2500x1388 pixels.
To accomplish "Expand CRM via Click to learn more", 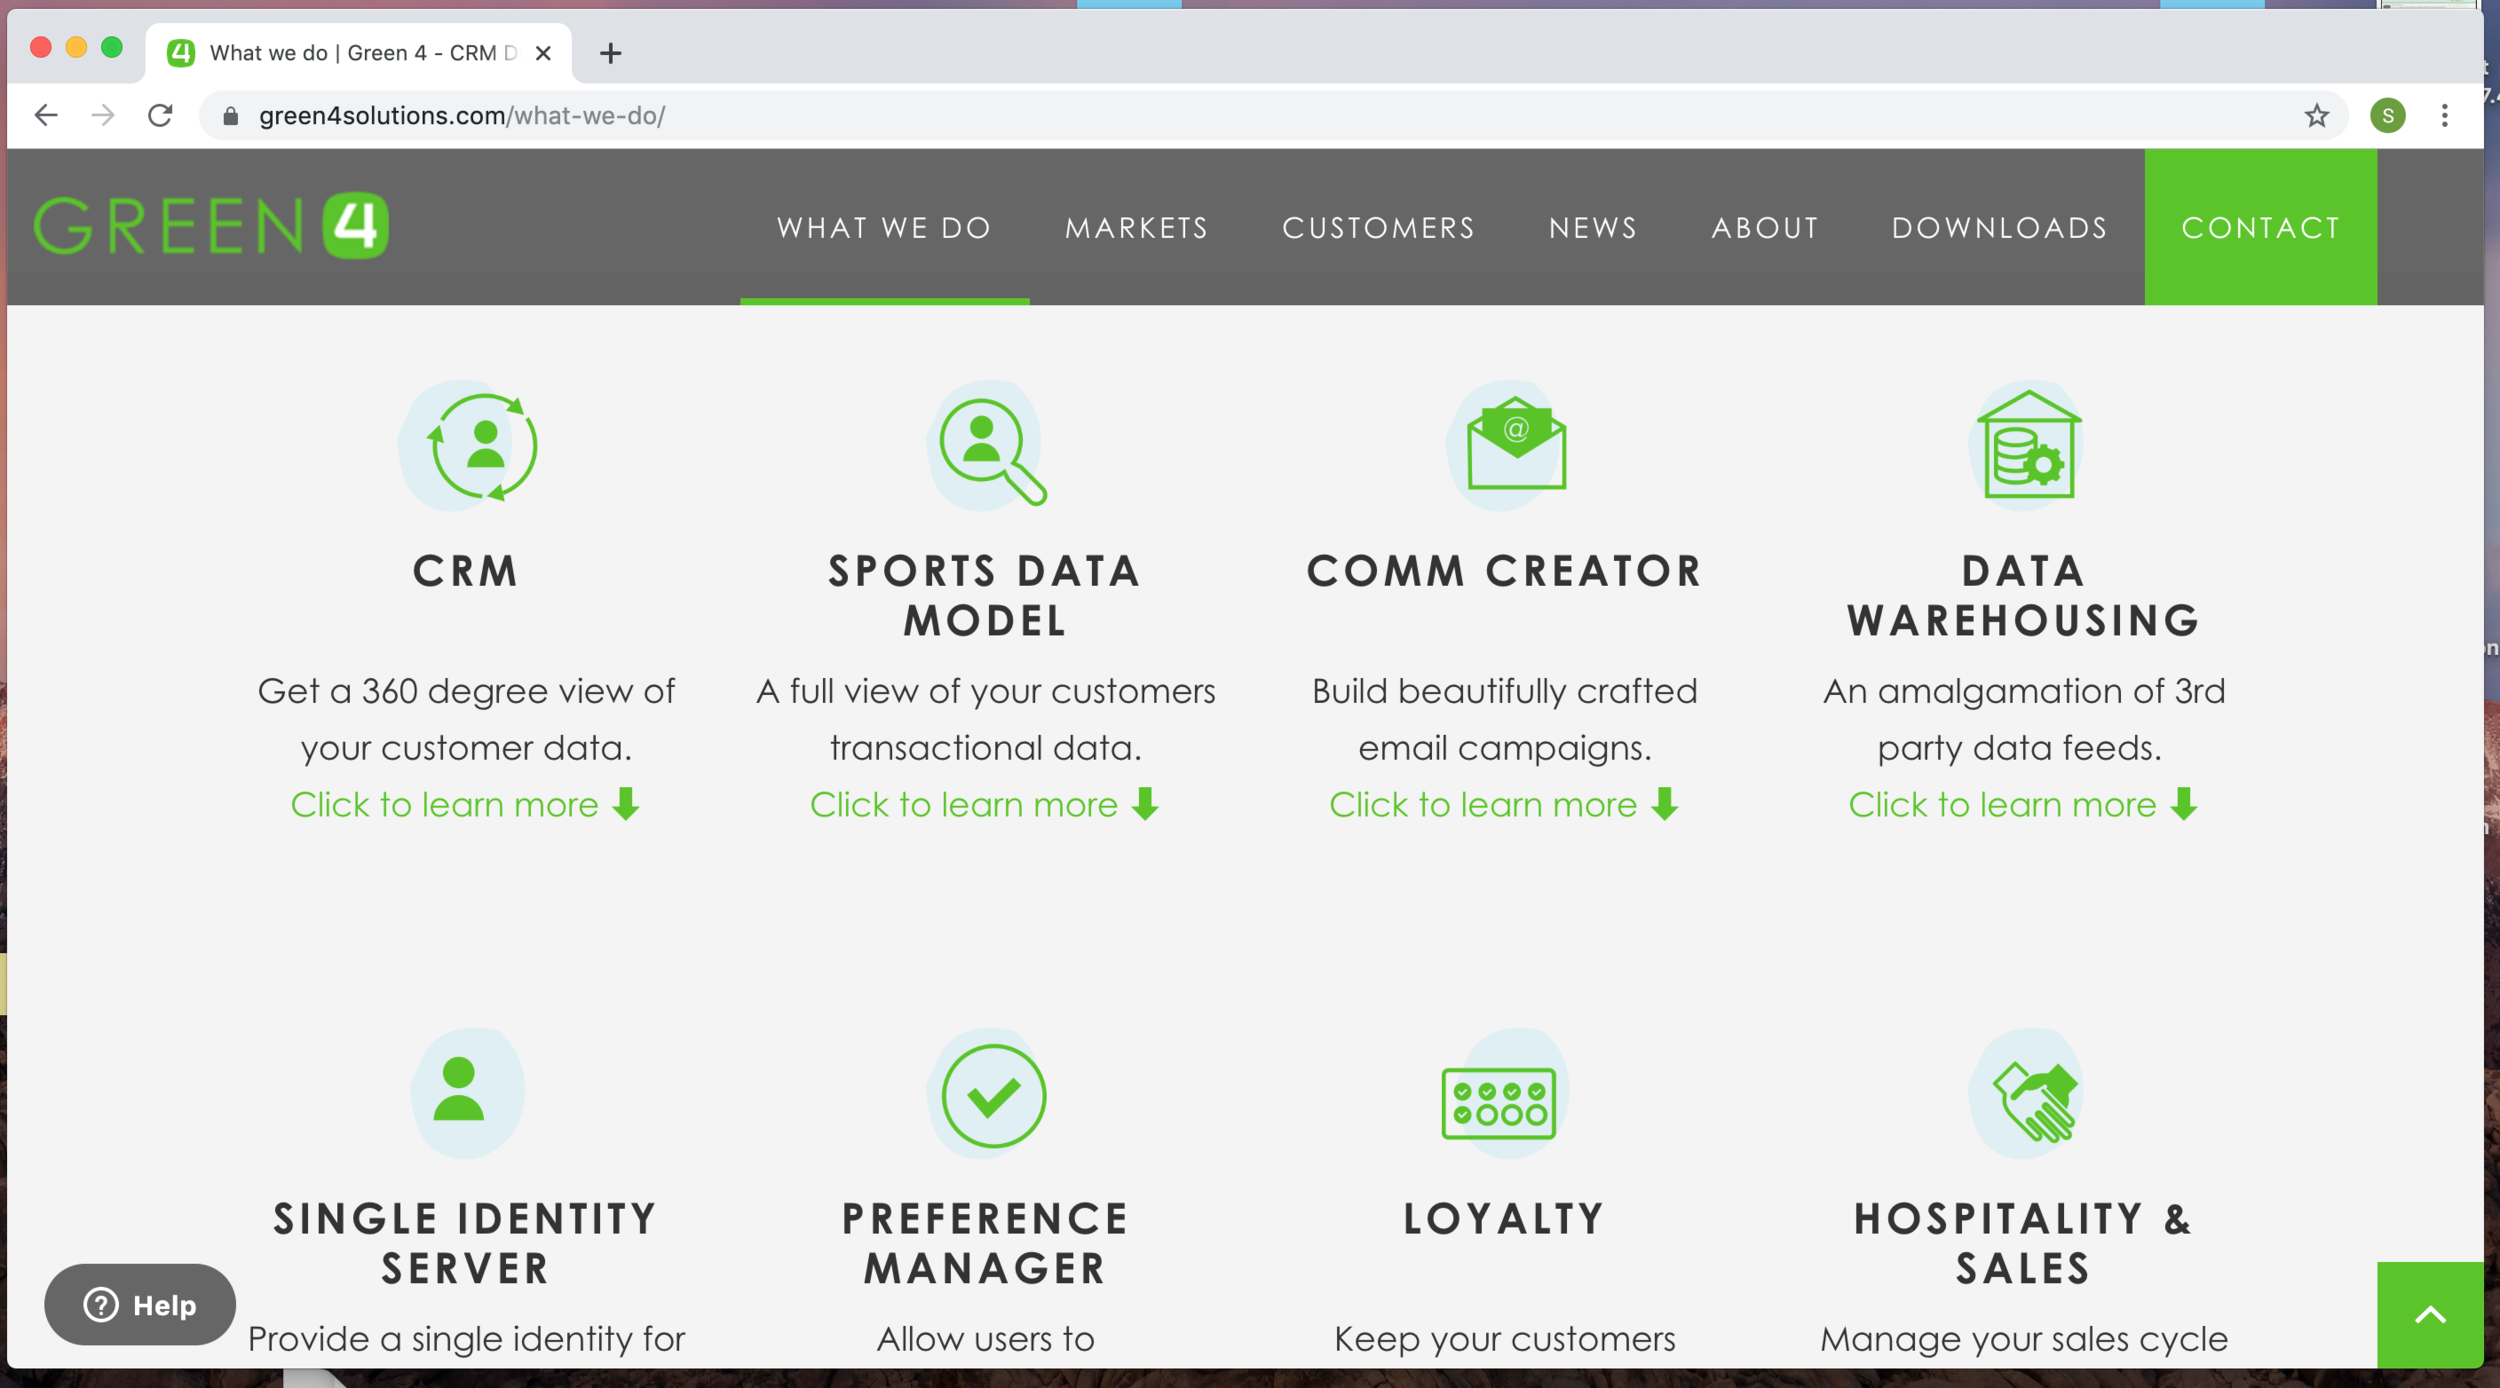I will click(x=465, y=804).
